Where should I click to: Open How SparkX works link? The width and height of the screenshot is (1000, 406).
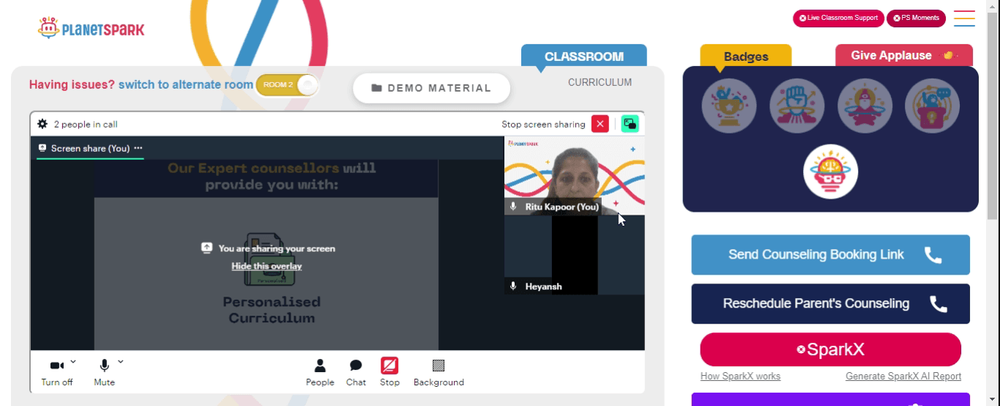pyautogui.click(x=740, y=376)
